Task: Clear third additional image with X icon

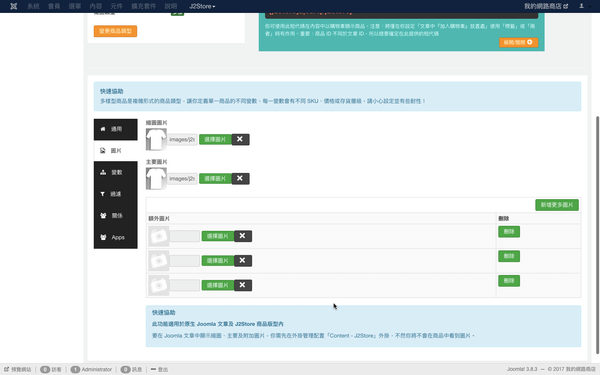Action: tap(243, 285)
